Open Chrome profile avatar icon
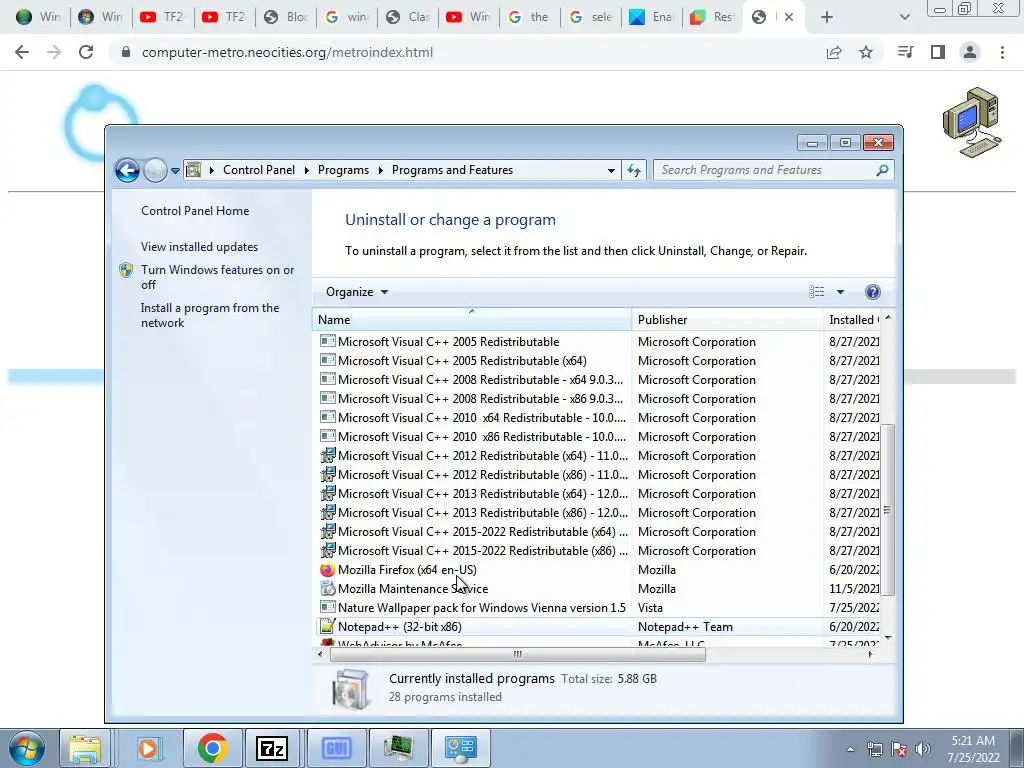Viewport: 1024px width, 768px height. click(x=970, y=52)
